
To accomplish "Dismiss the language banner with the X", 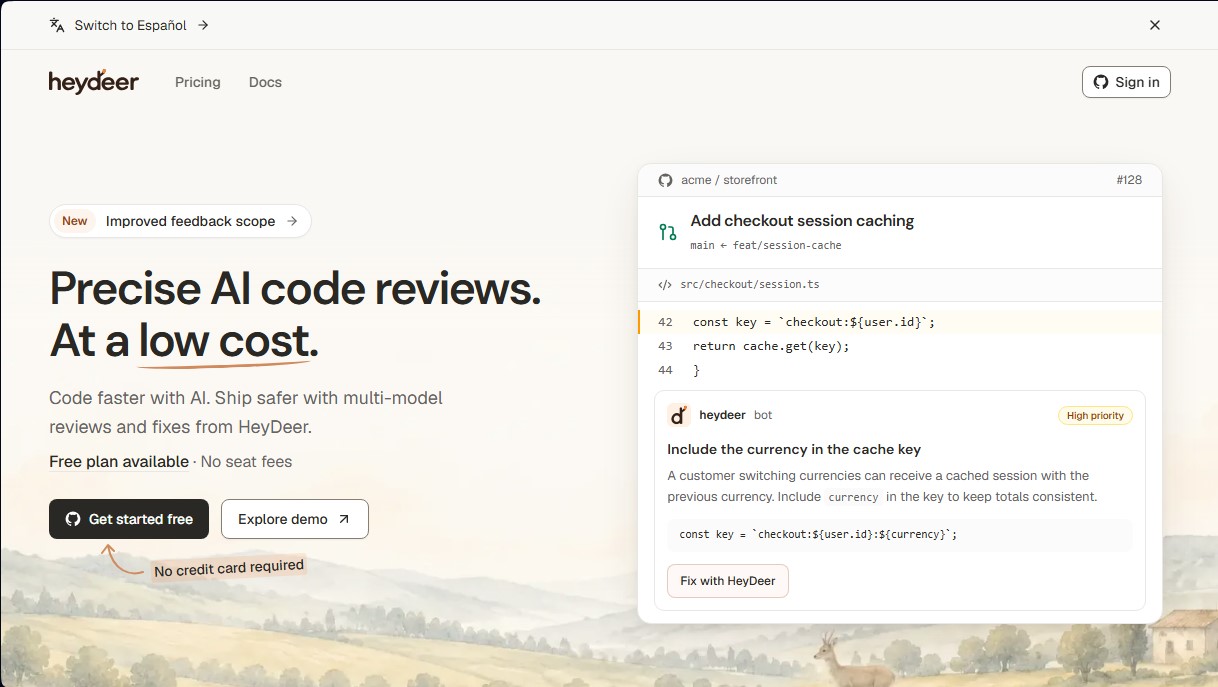I will (x=1155, y=25).
